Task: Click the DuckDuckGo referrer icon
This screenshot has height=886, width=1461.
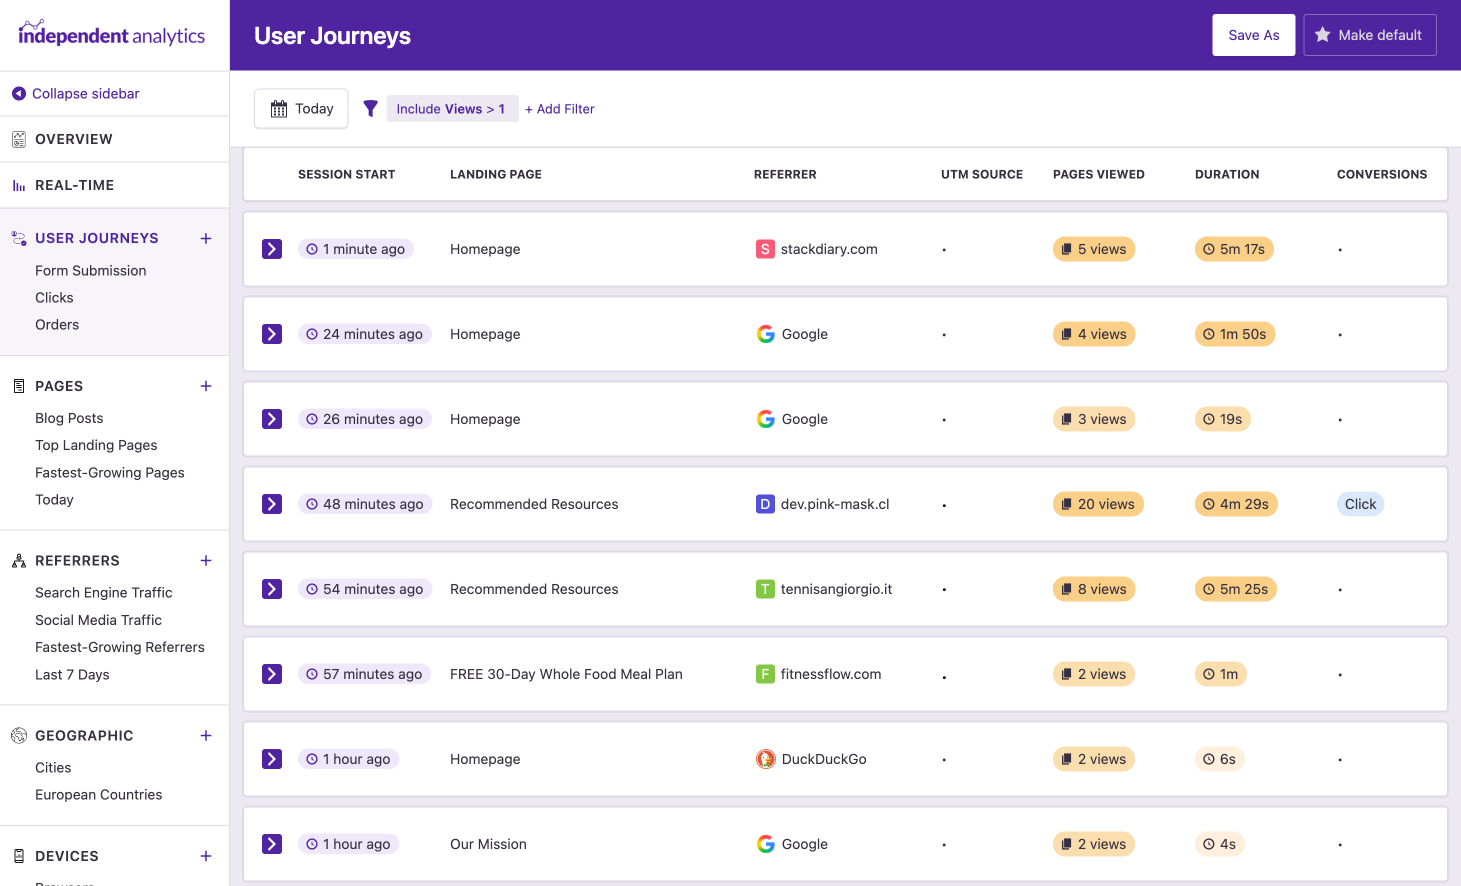Action: (765, 759)
